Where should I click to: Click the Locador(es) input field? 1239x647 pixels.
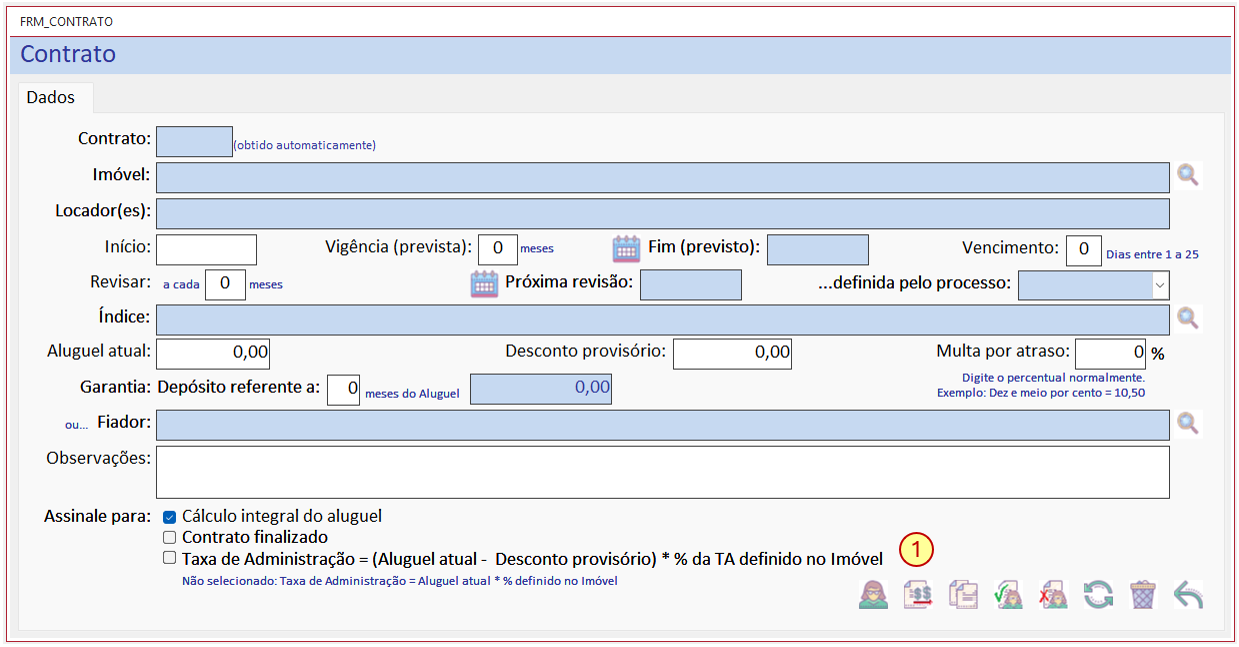[x=663, y=213]
